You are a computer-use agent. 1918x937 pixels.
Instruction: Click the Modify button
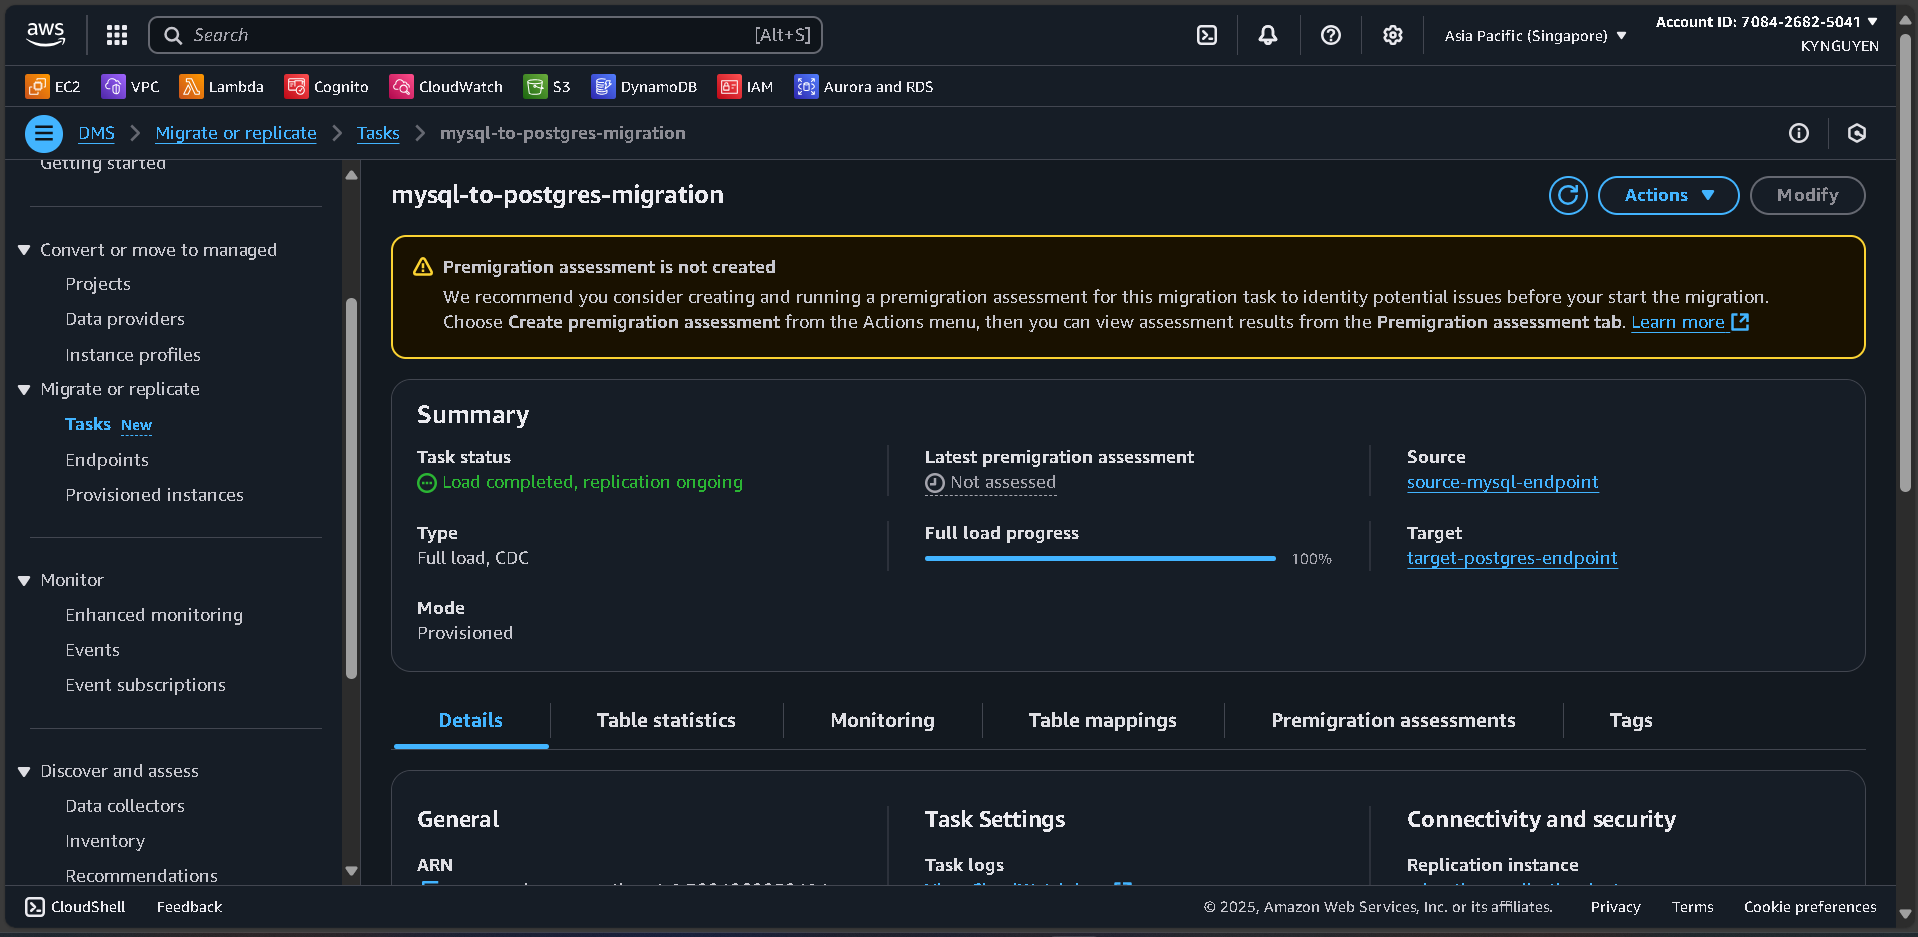pyautogui.click(x=1806, y=195)
